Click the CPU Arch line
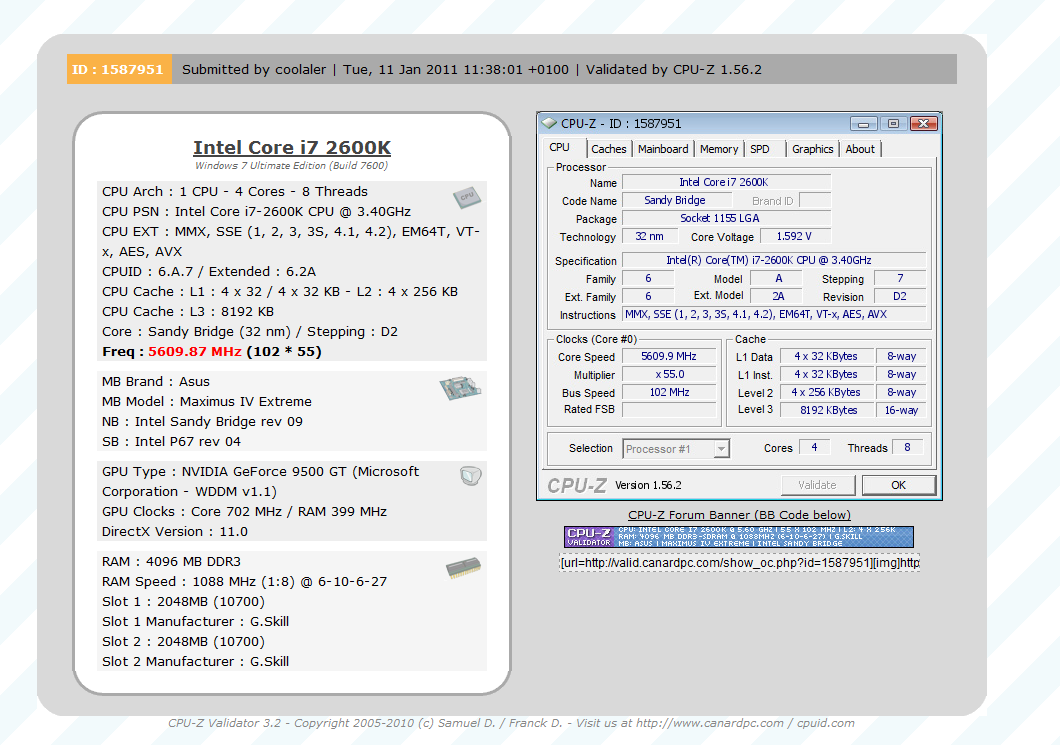This screenshot has height=745, width=1060. [x=235, y=191]
